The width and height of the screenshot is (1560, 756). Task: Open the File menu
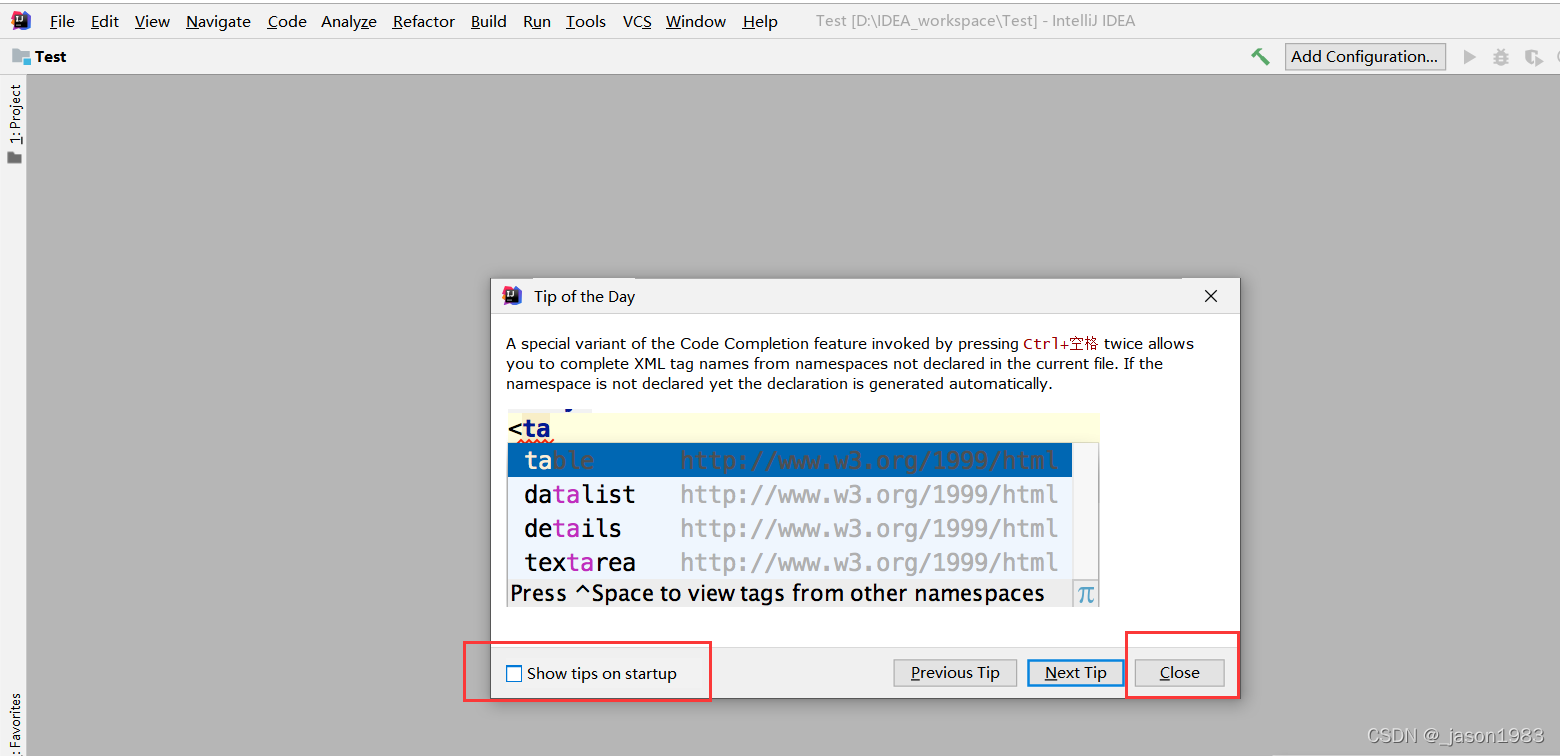pyautogui.click(x=62, y=21)
